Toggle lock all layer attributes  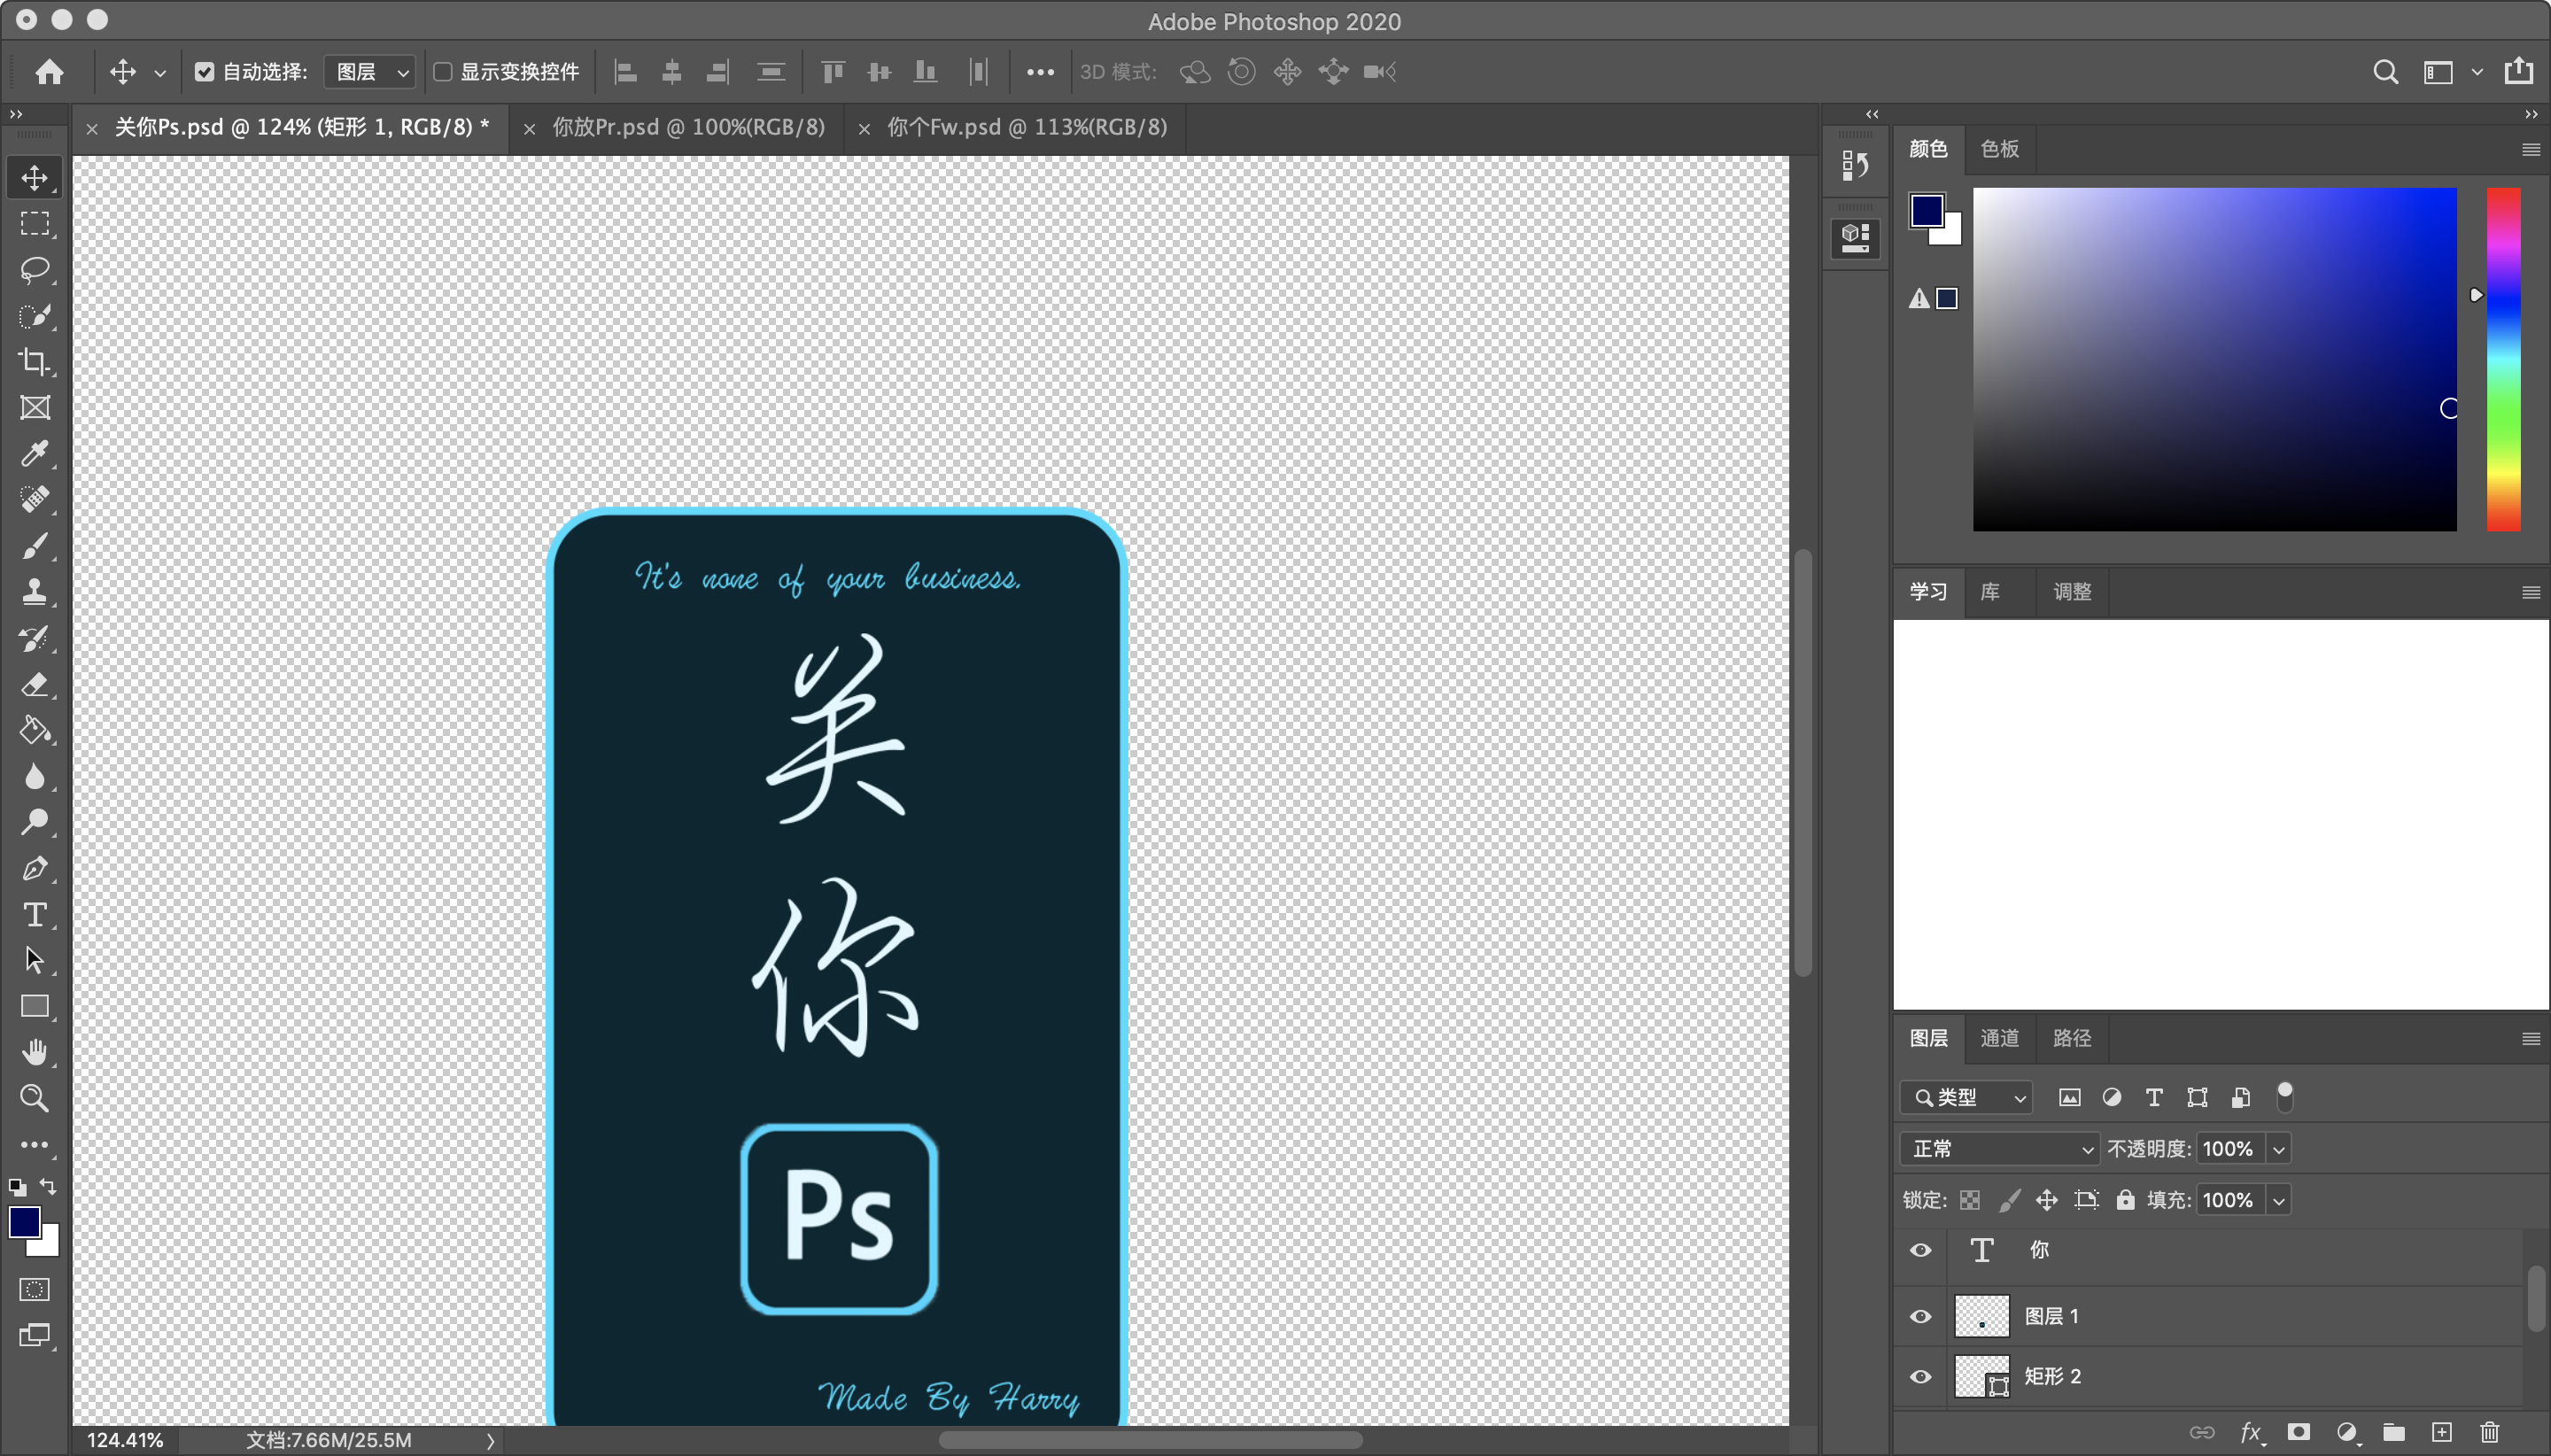pyautogui.click(x=2125, y=1200)
